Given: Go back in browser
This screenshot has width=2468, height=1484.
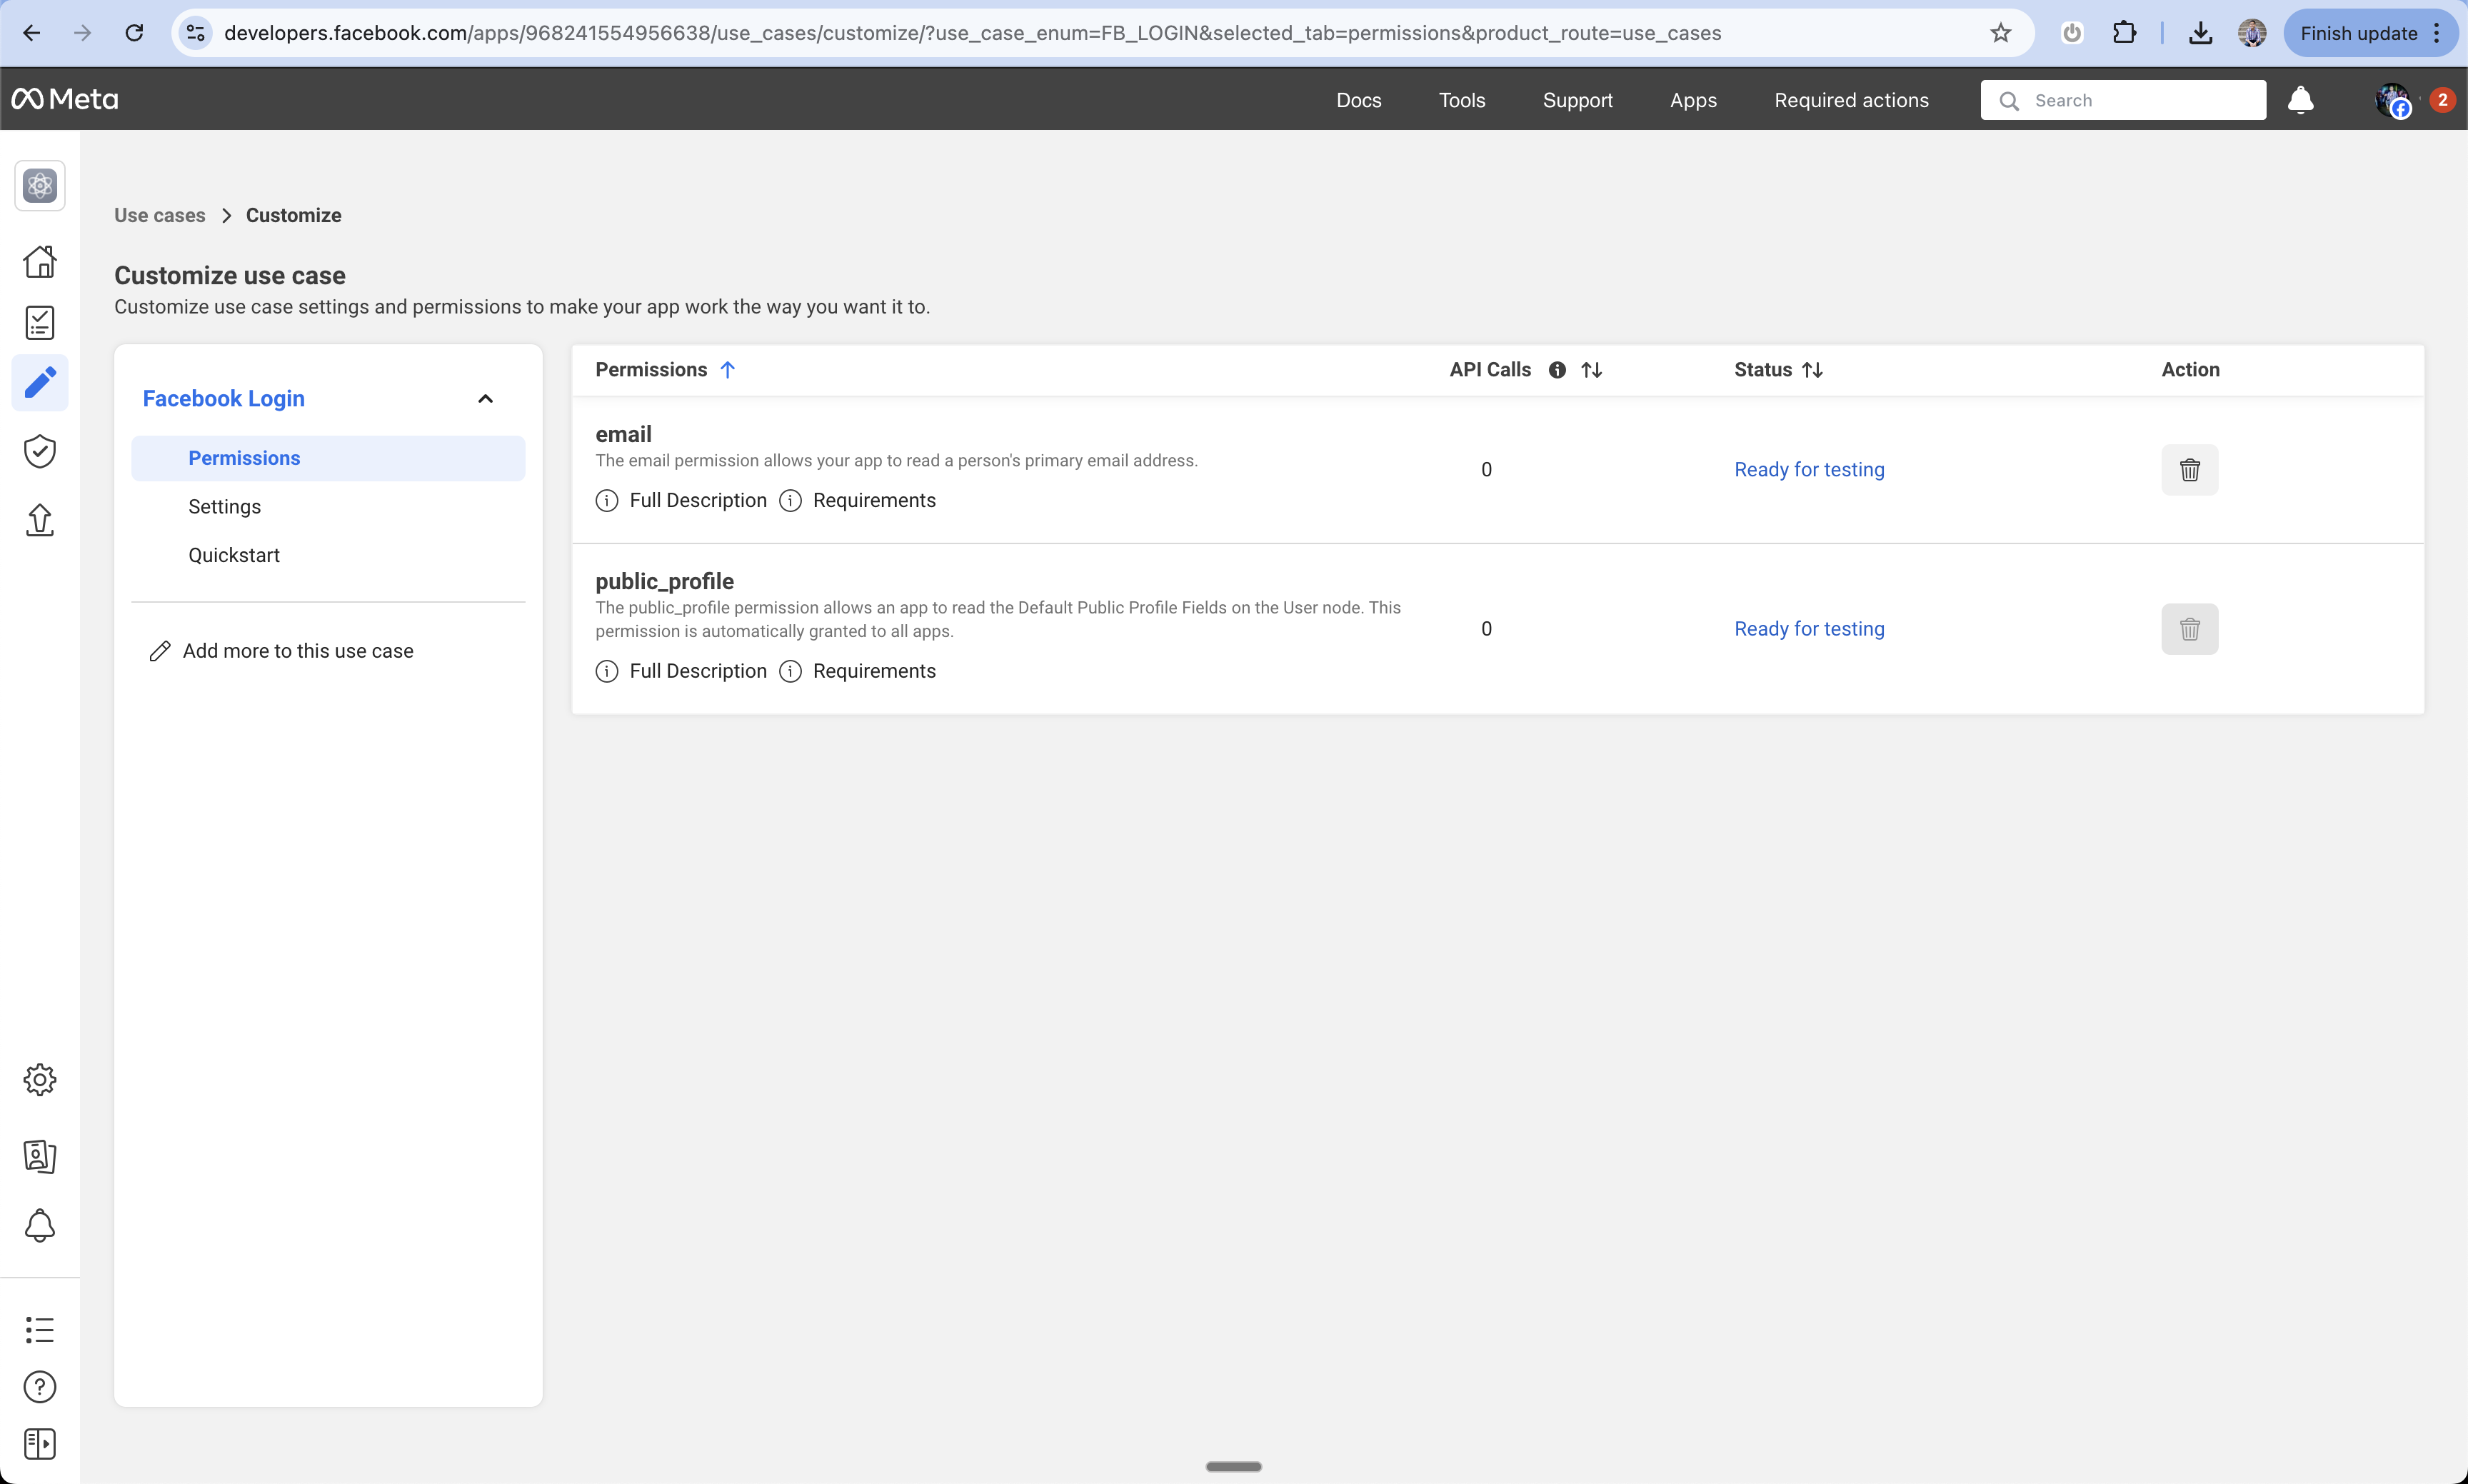Looking at the screenshot, I should point(32,33).
